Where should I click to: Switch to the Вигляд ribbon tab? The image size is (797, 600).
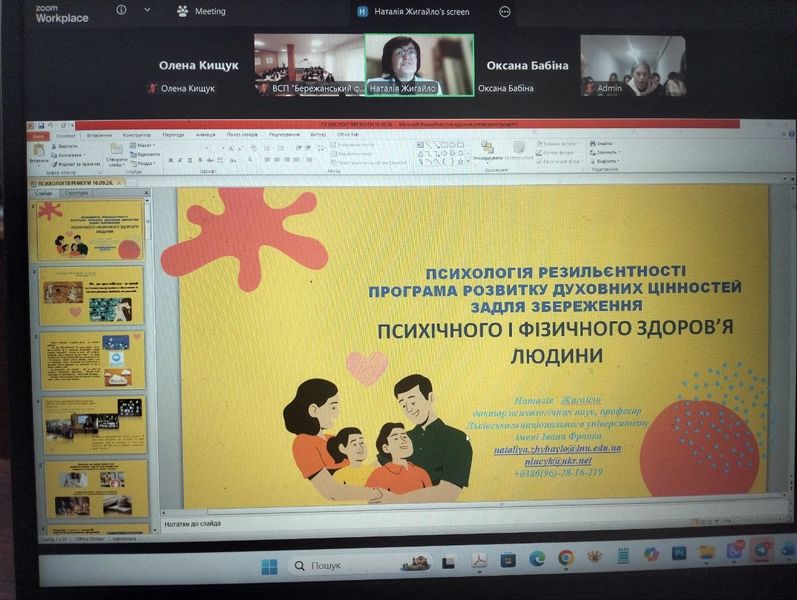[x=318, y=135]
